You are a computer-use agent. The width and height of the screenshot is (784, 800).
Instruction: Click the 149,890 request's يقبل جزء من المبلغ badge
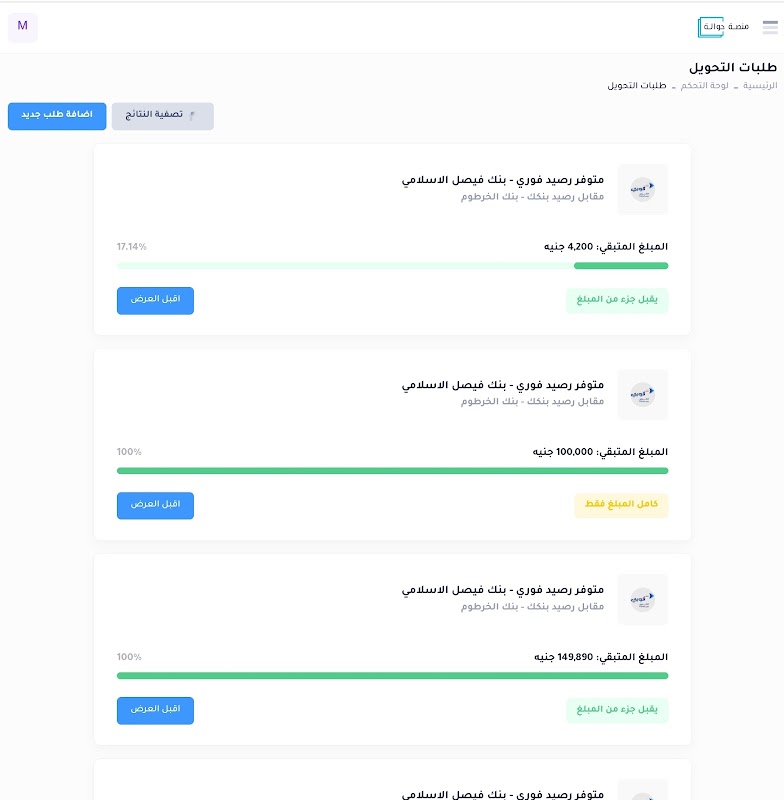pos(617,710)
